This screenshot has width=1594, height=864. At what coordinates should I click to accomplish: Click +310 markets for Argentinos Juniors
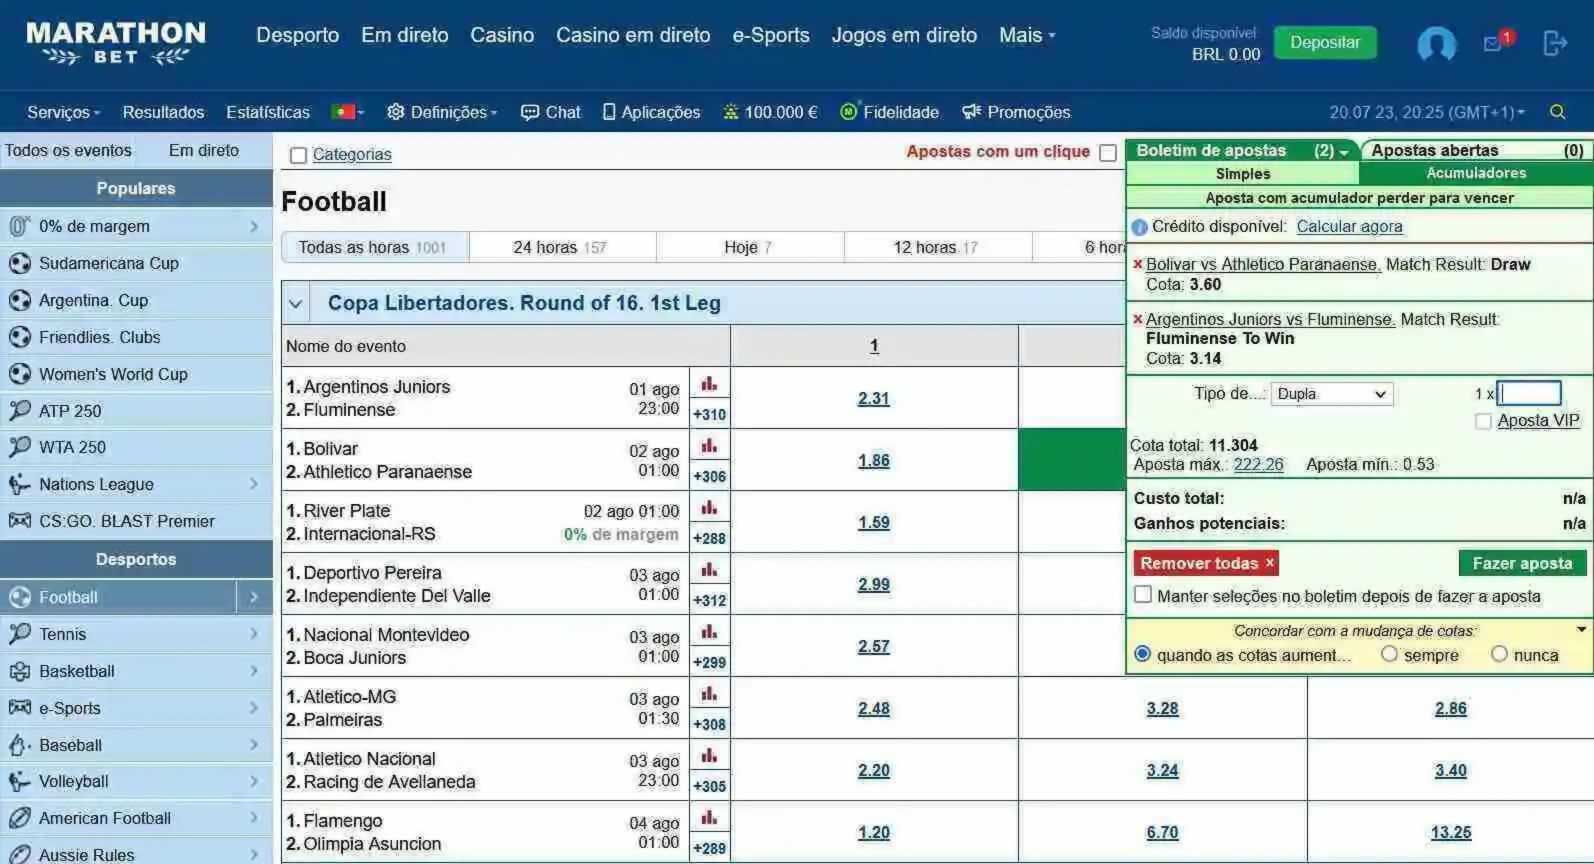(x=710, y=414)
